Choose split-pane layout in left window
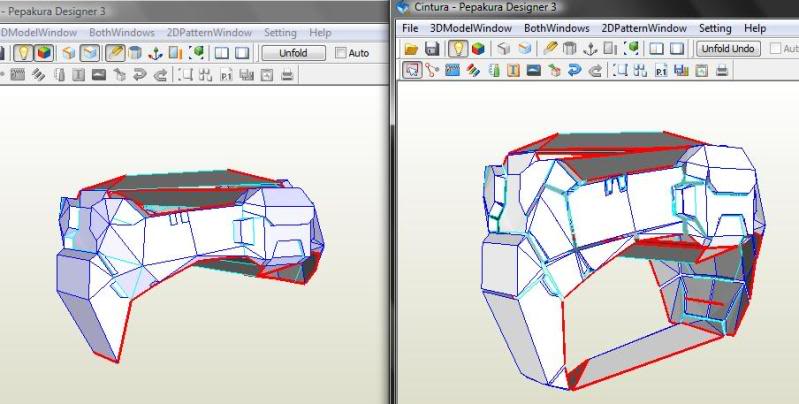 click(x=221, y=52)
